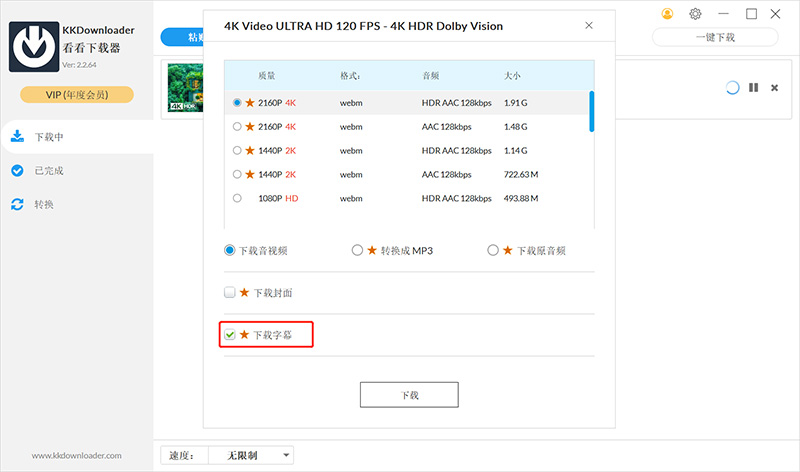Open settings via the gear icon
This screenshot has width=800, height=472.
(696, 14)
